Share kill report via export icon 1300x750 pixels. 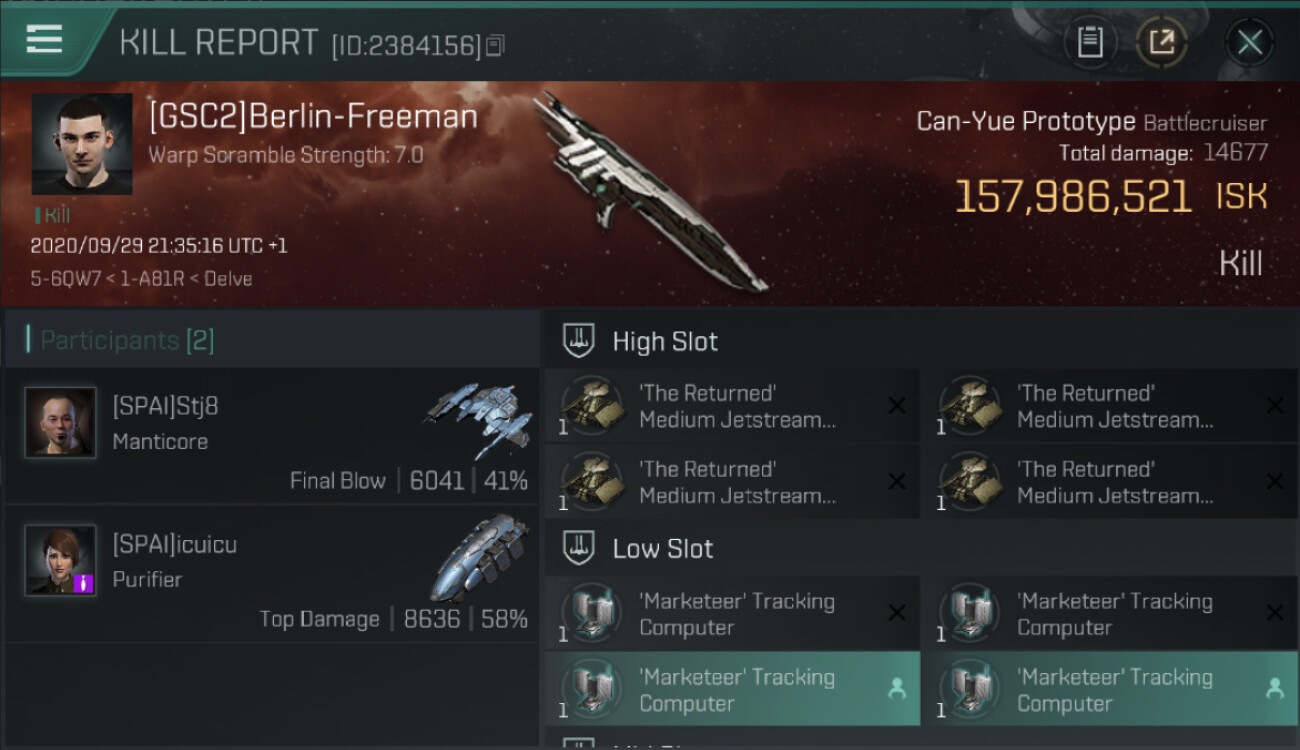(x=1161, y=42)
